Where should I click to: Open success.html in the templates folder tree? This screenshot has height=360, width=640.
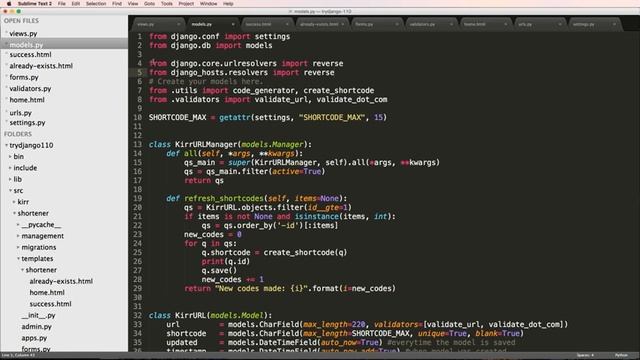[50, 304]
